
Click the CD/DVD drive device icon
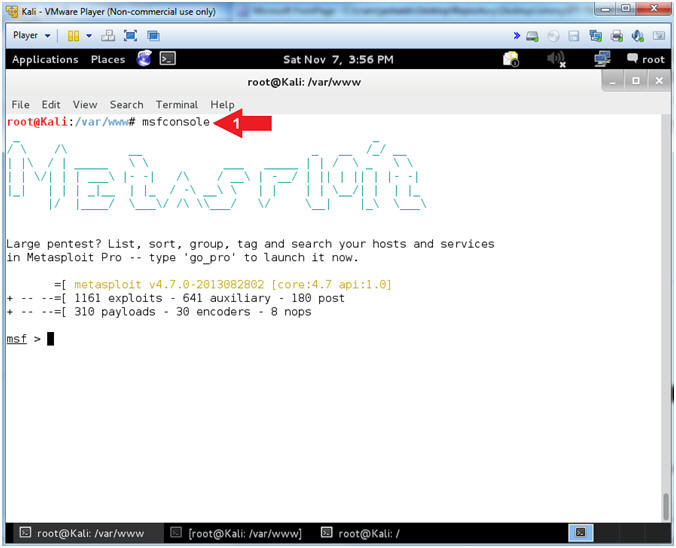tap(553, 36)
